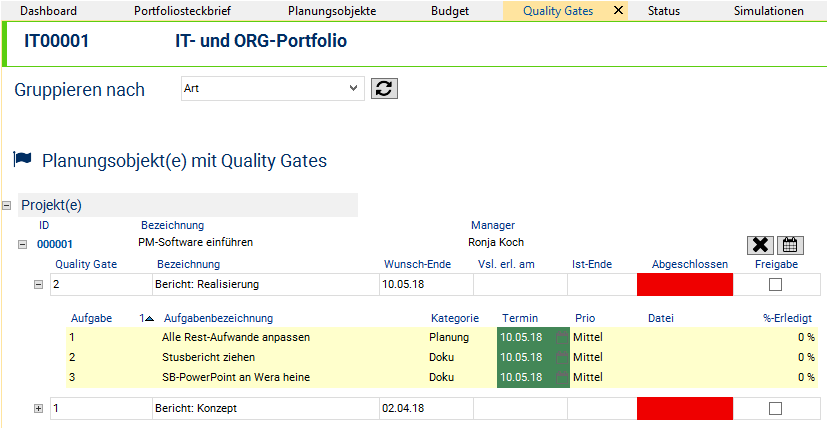Tick Freigabe checkbox for Bericht: Konzept
This screenshot has width=827, height=428.
coord(775,408)
